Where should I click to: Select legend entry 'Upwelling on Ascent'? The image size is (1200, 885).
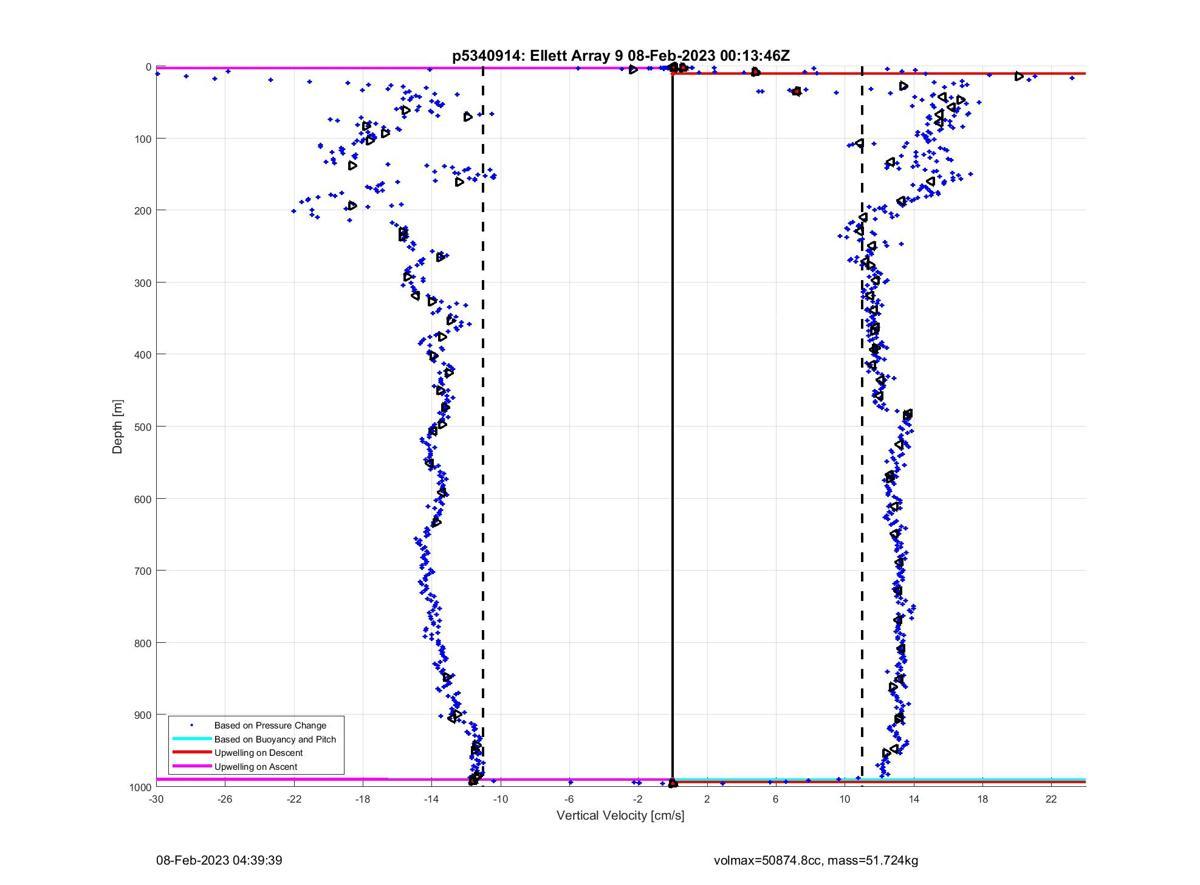256,767
